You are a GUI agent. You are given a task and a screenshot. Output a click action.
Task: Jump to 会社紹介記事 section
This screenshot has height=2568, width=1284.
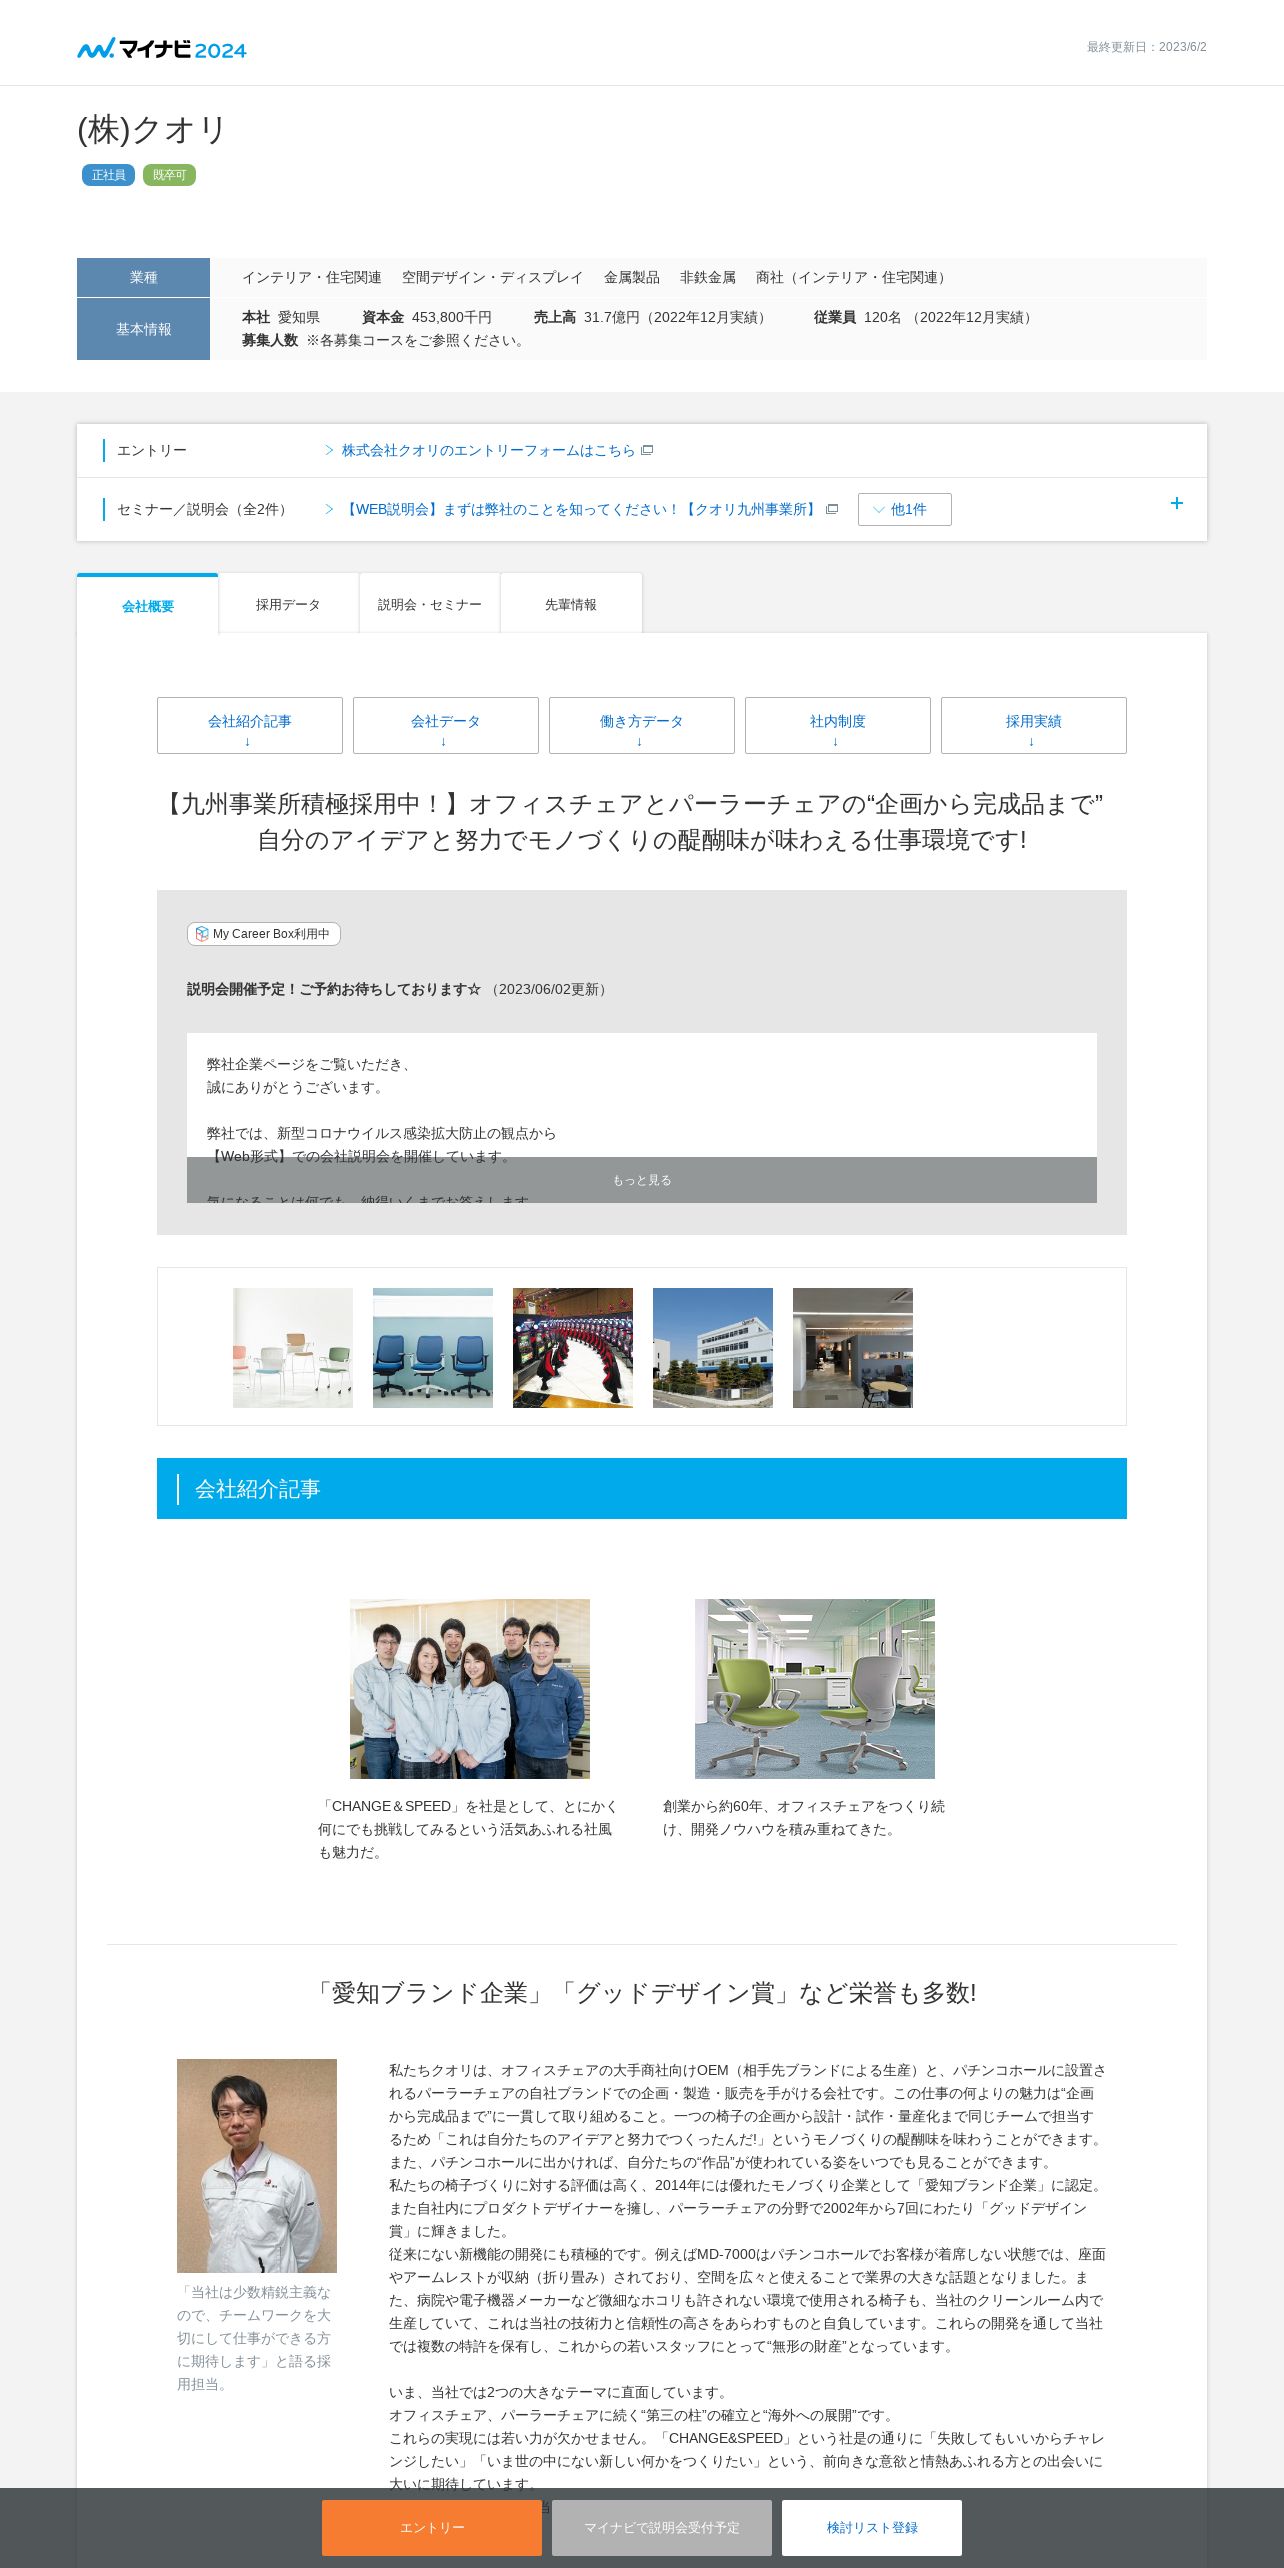(250, 725)
